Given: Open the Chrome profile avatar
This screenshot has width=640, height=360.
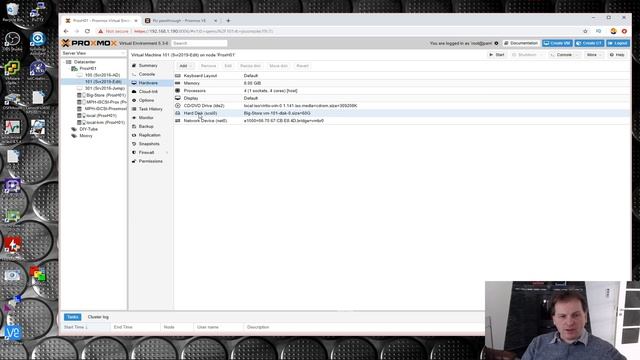Looking at the screenshot, I should (x=613, y=31).
